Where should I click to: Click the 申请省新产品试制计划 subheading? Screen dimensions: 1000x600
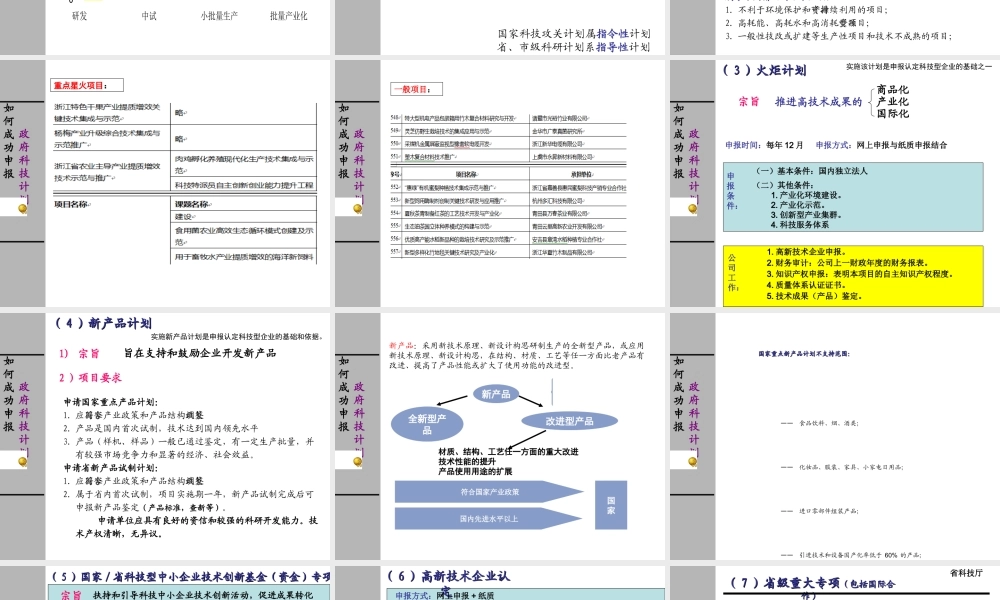[x=110, y=468]
